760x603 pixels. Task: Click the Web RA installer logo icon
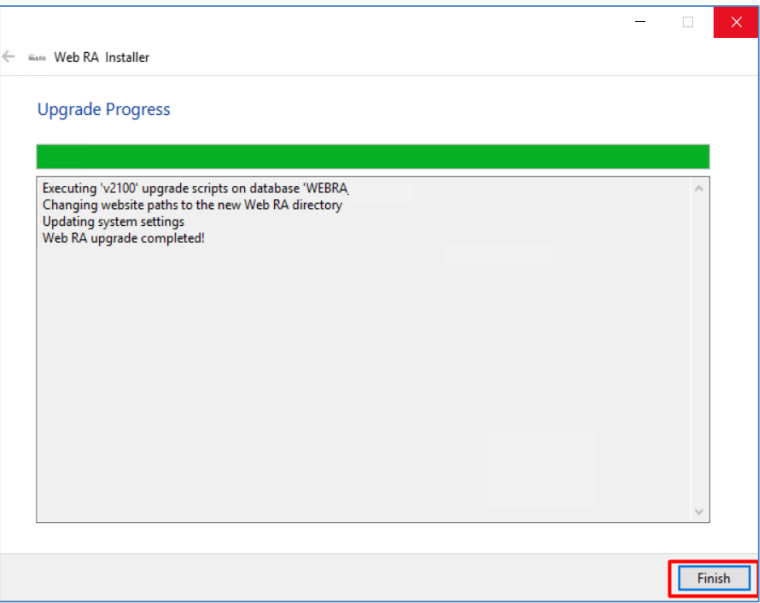pyautogui.click(x=37, y=58)
